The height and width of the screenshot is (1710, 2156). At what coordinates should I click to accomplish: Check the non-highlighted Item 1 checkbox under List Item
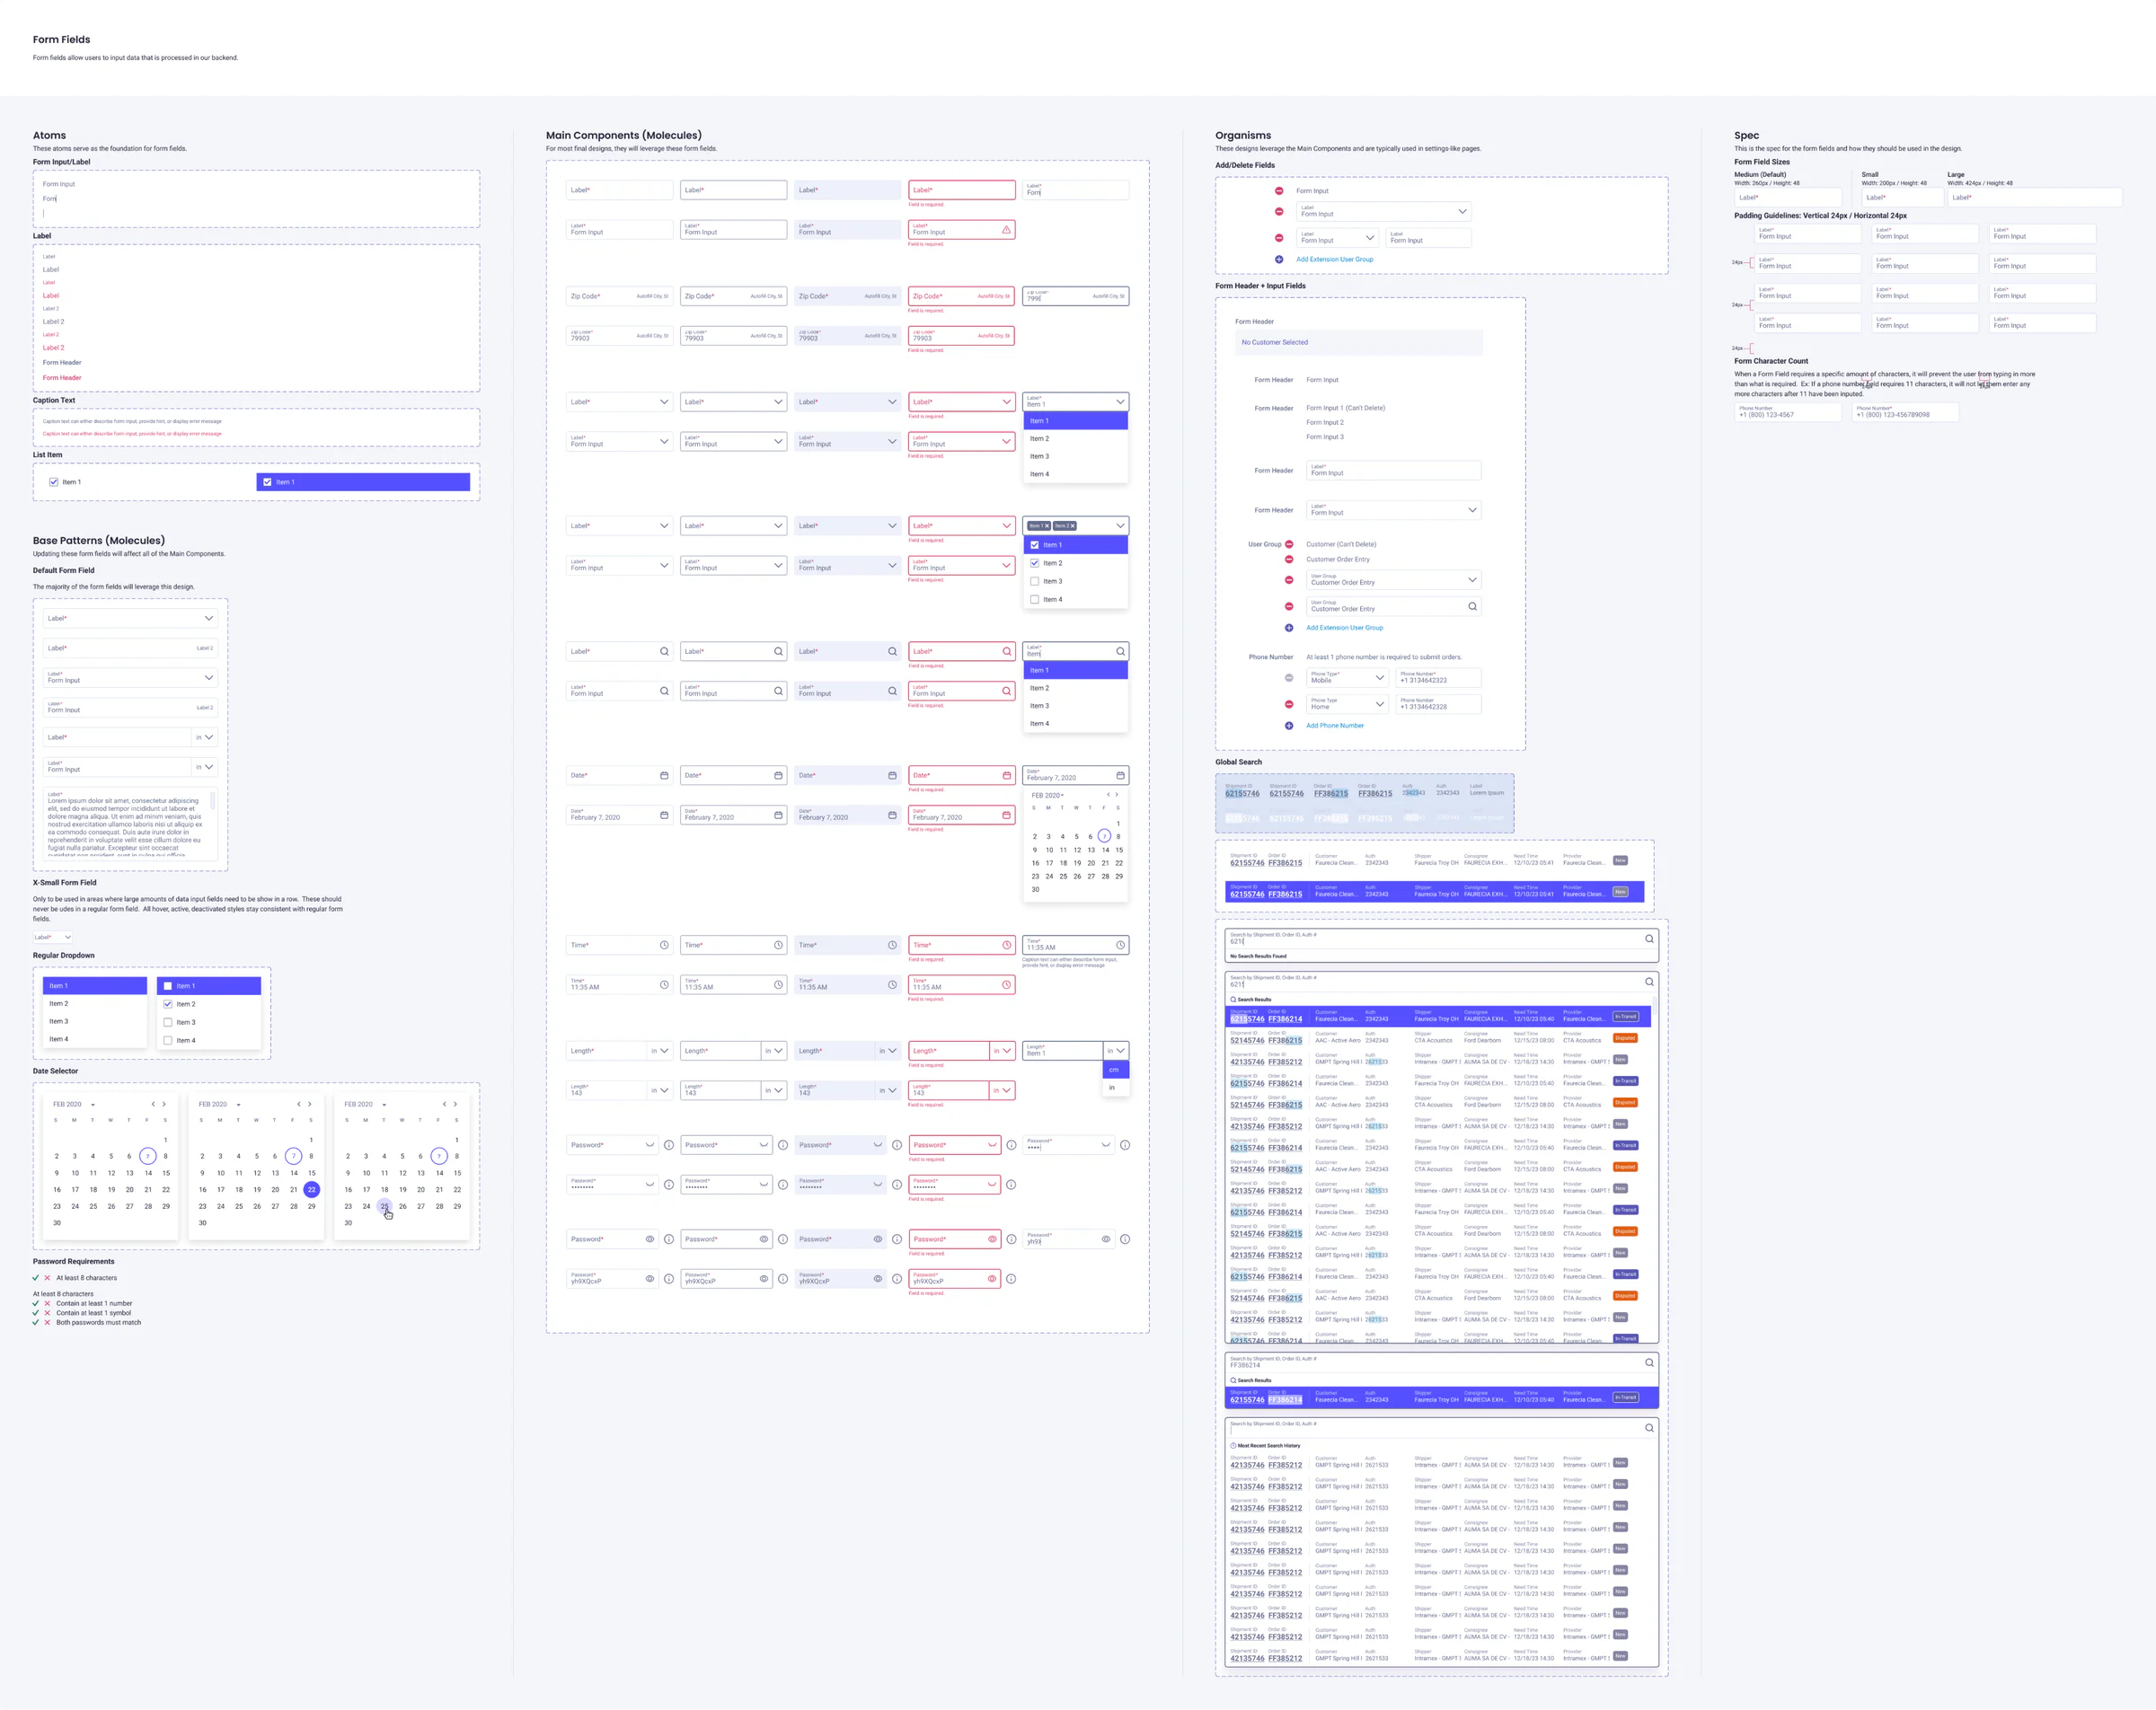54,482
